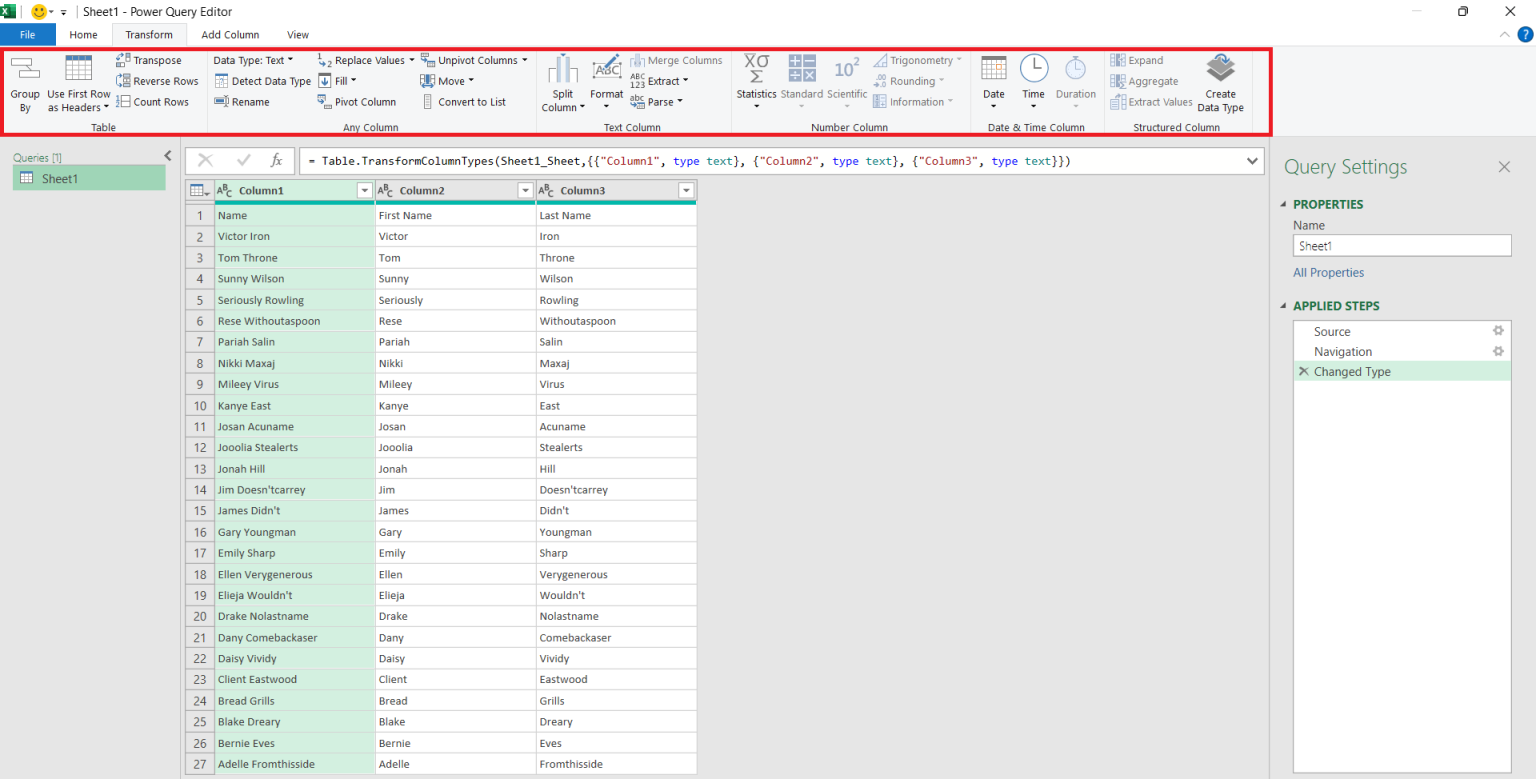Click Use First Row as Headers icon
The image size is (1536, 779).
tap(79, 70)
